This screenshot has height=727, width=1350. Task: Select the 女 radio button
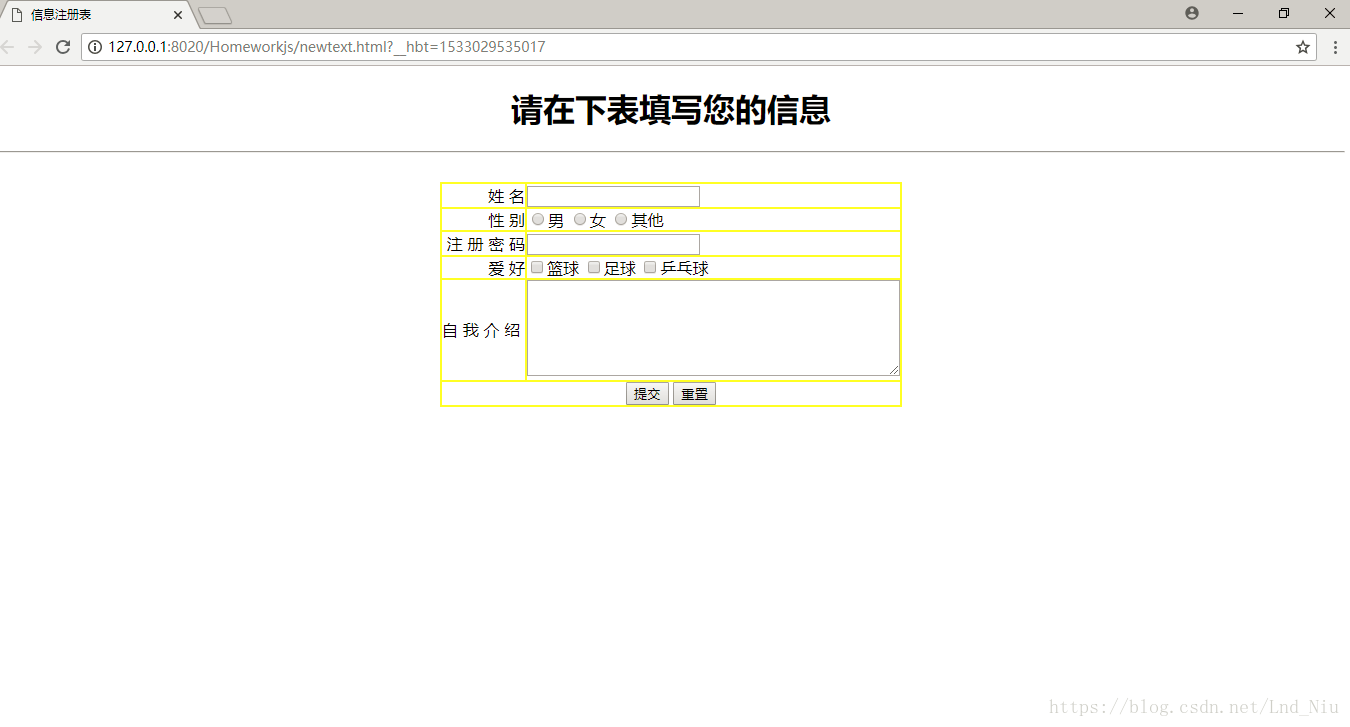[x=580, y=219]
